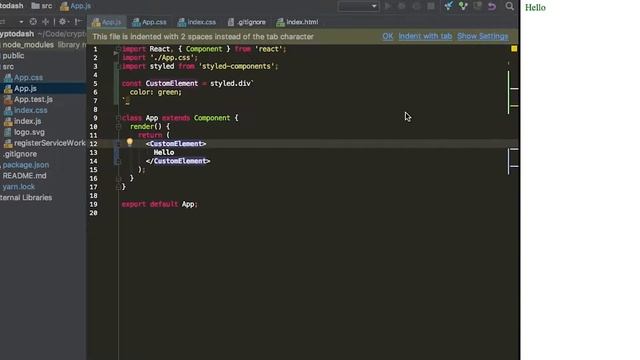640x360 pixels.
Task: Click the green Hello text in browser
Action: point(535,7)
